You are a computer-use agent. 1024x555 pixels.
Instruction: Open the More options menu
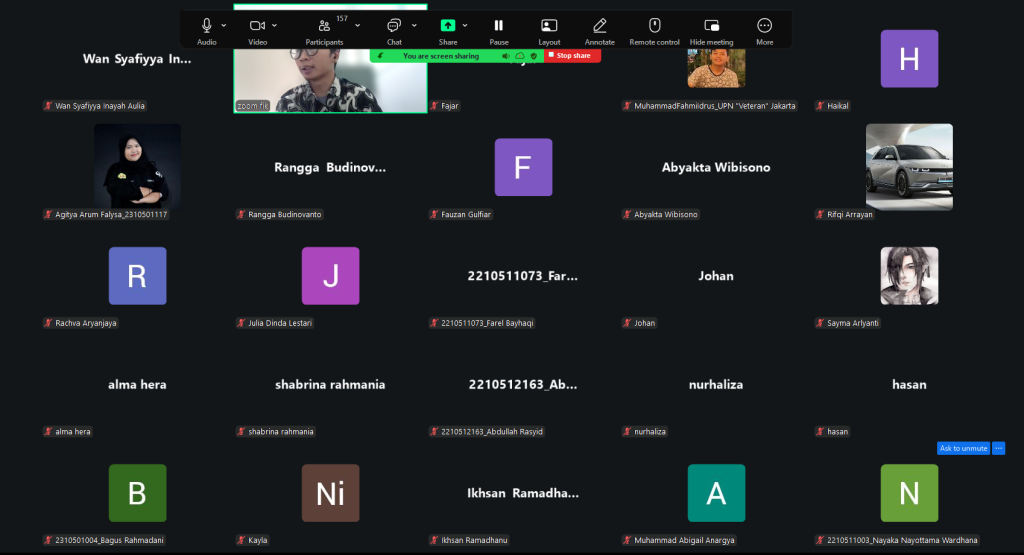tap(765, 26)
